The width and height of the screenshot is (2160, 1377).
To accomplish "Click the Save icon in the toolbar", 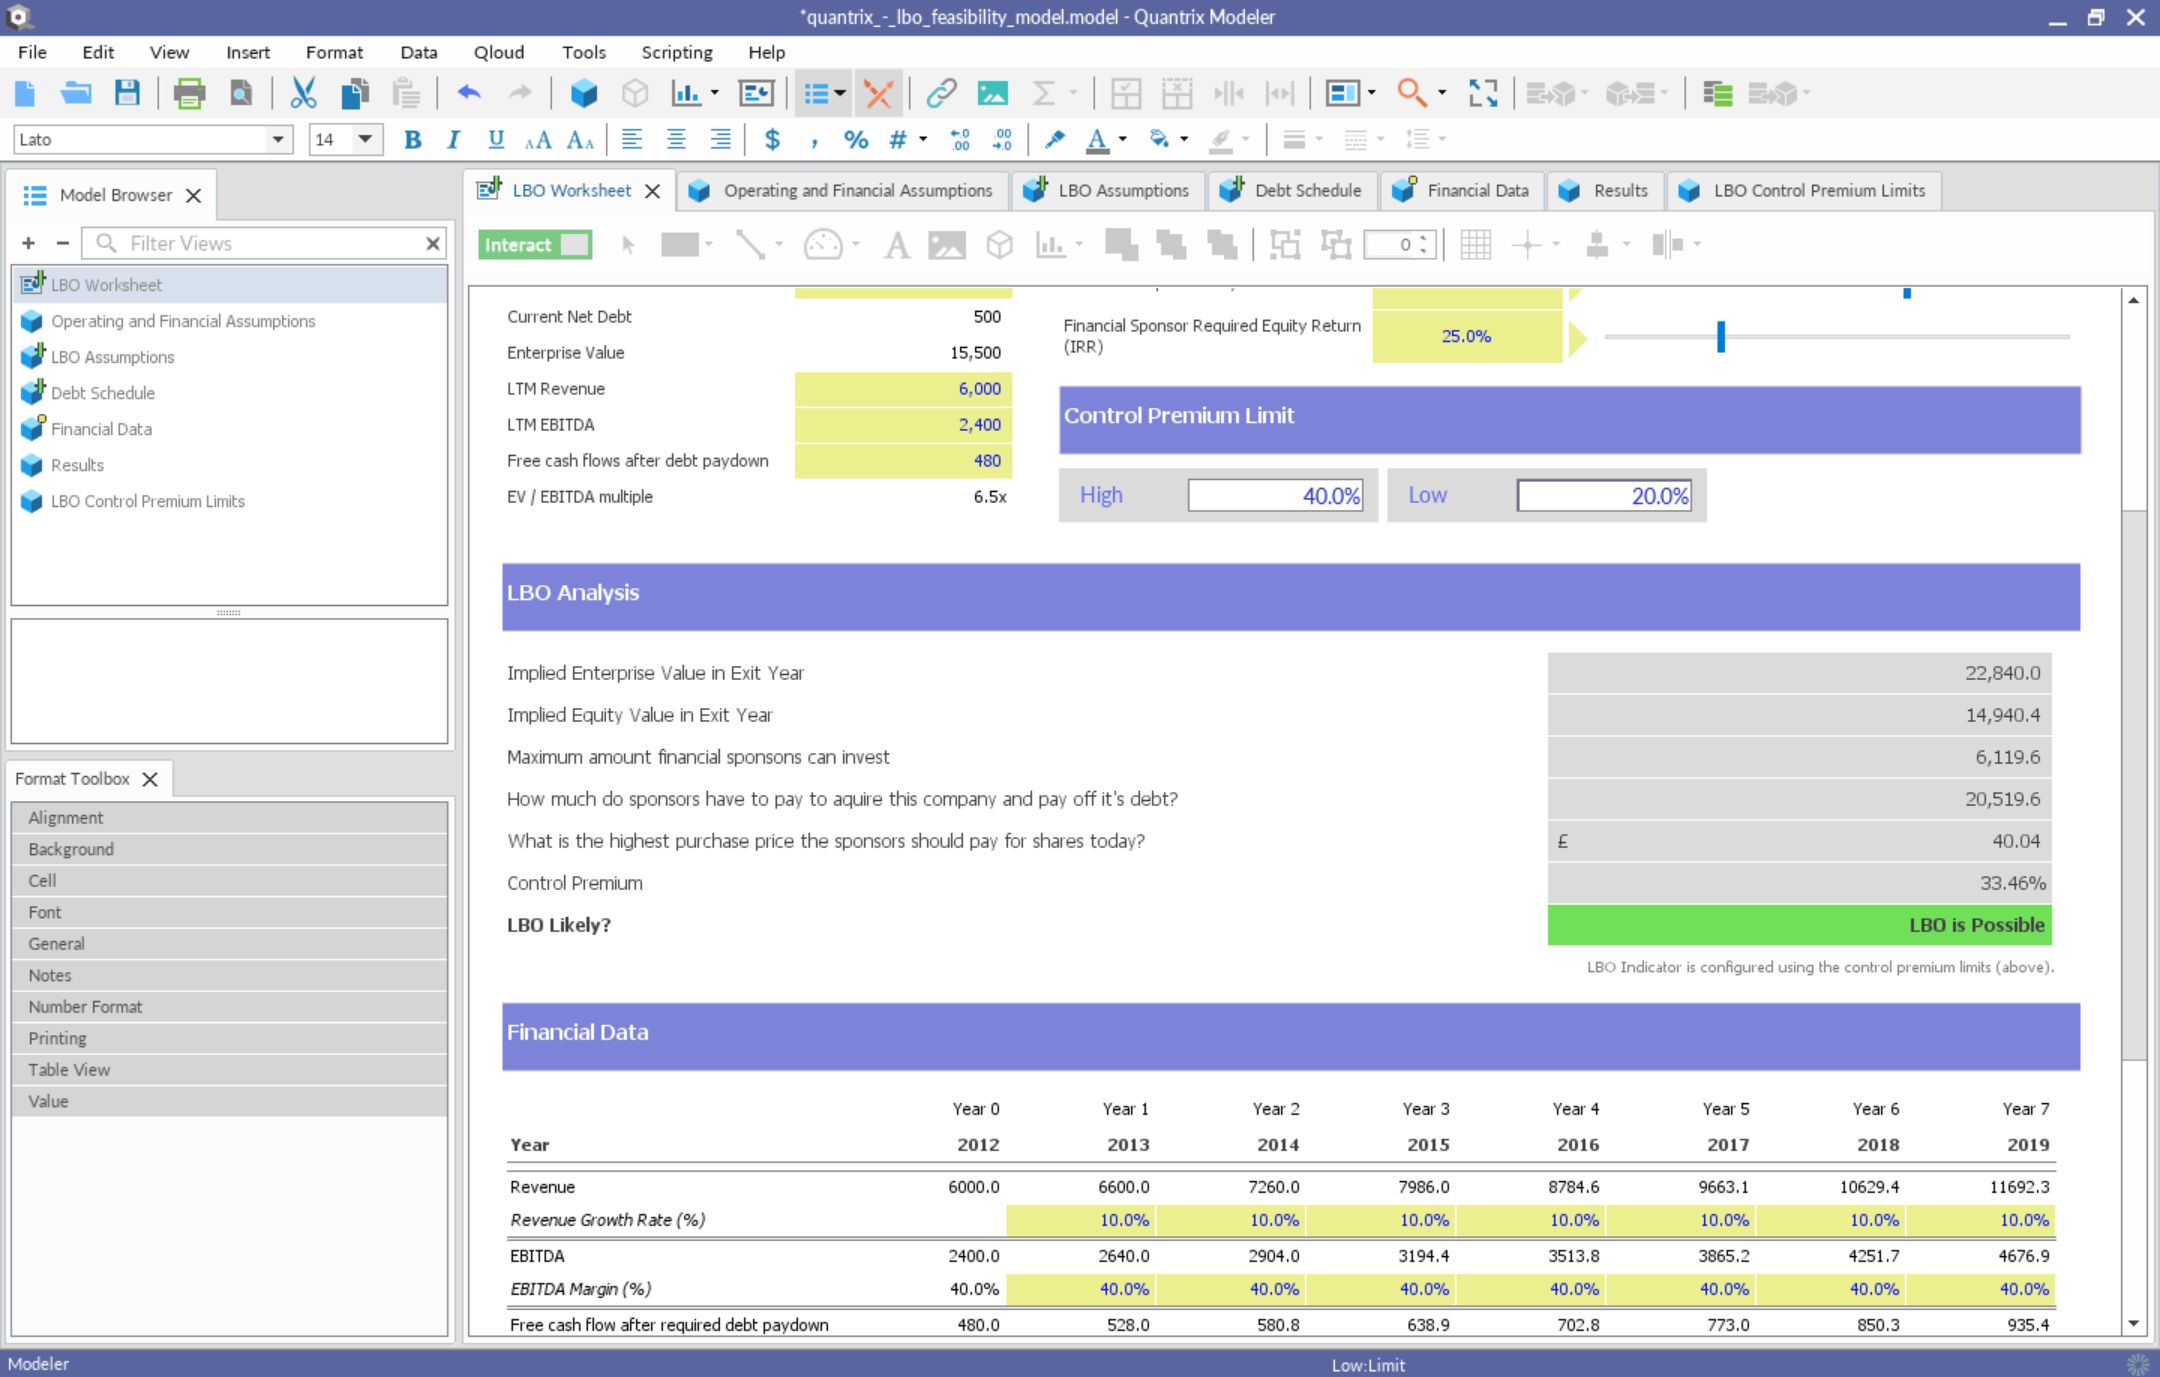I will [x=127, y=93].
